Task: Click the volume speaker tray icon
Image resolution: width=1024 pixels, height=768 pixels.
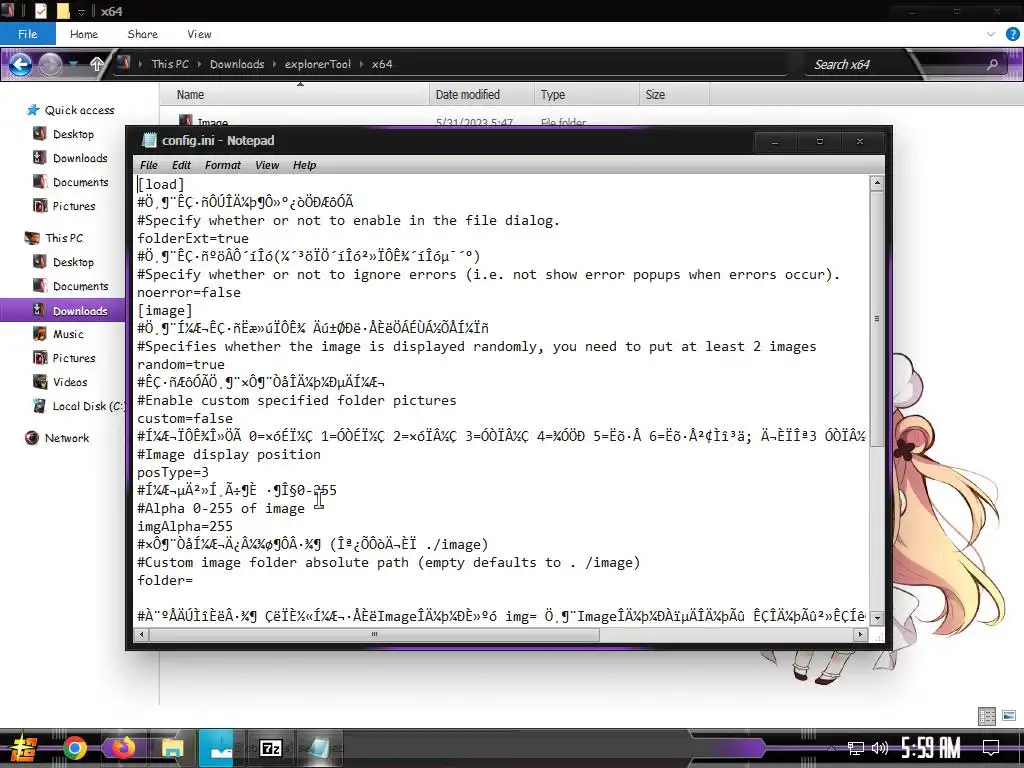Action: click(880, 748)
